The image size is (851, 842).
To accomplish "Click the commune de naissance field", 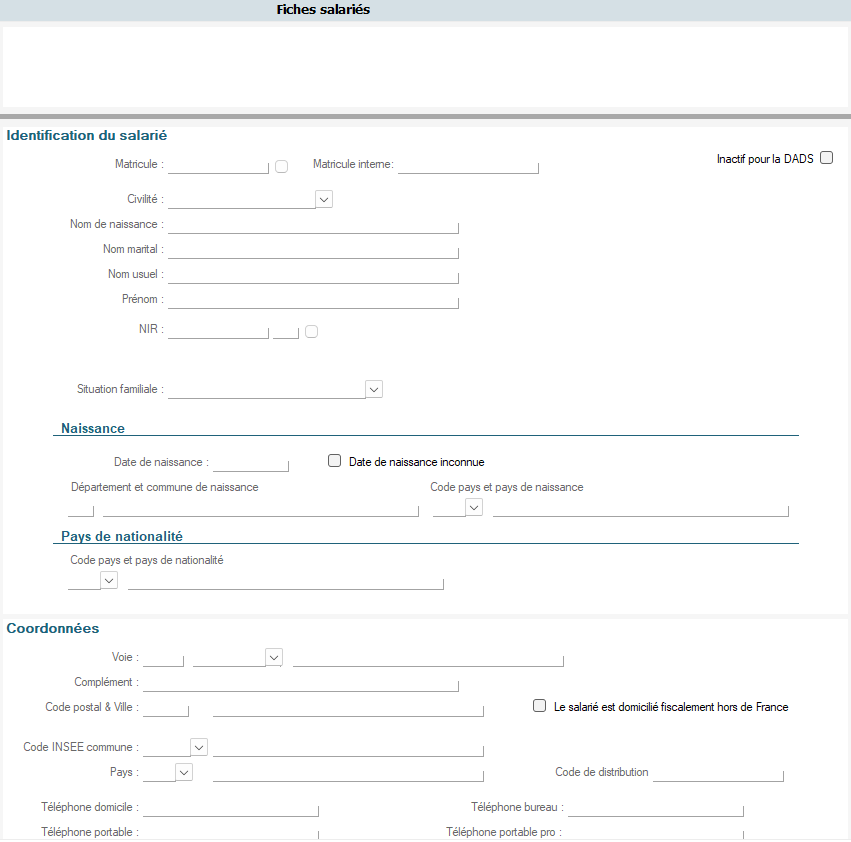I will (x=261, y=509).
